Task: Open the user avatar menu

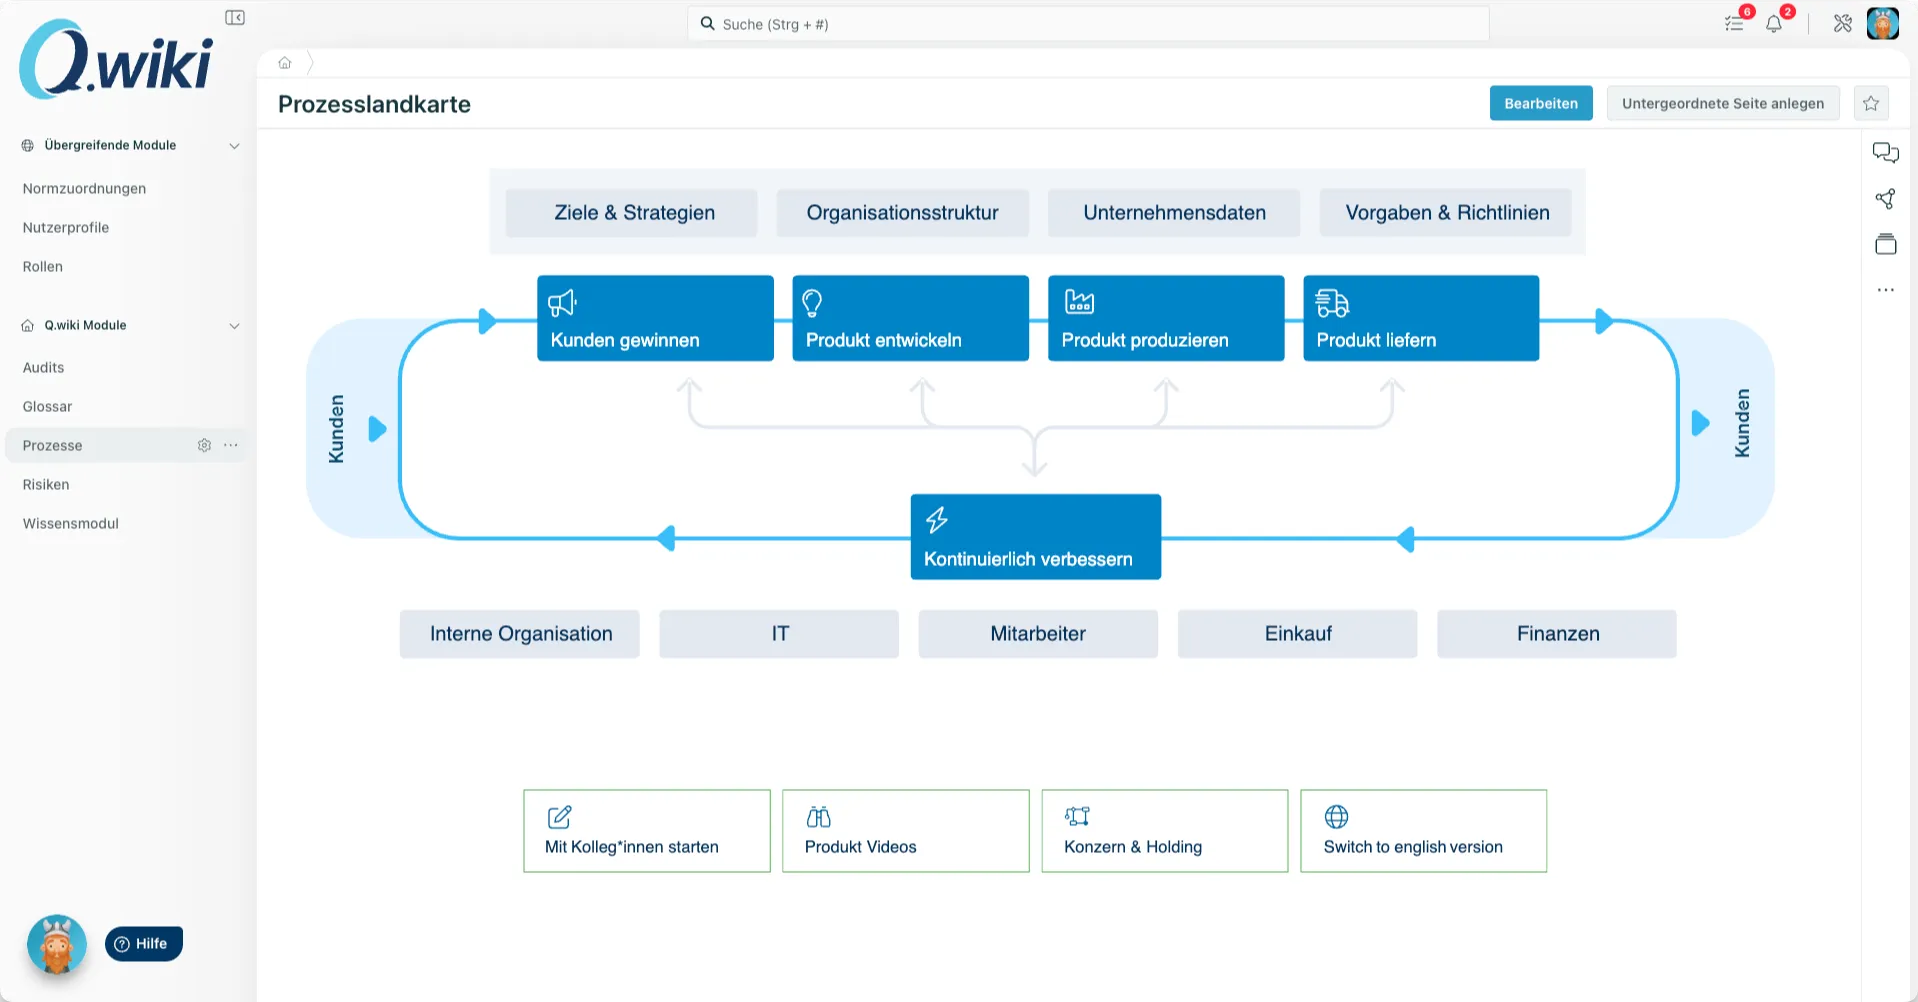Action: (1882, 24)
